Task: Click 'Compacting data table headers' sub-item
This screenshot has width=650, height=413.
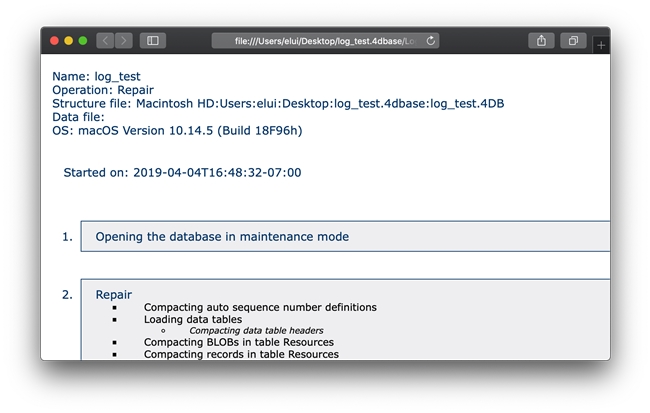Action: point(256,330)
